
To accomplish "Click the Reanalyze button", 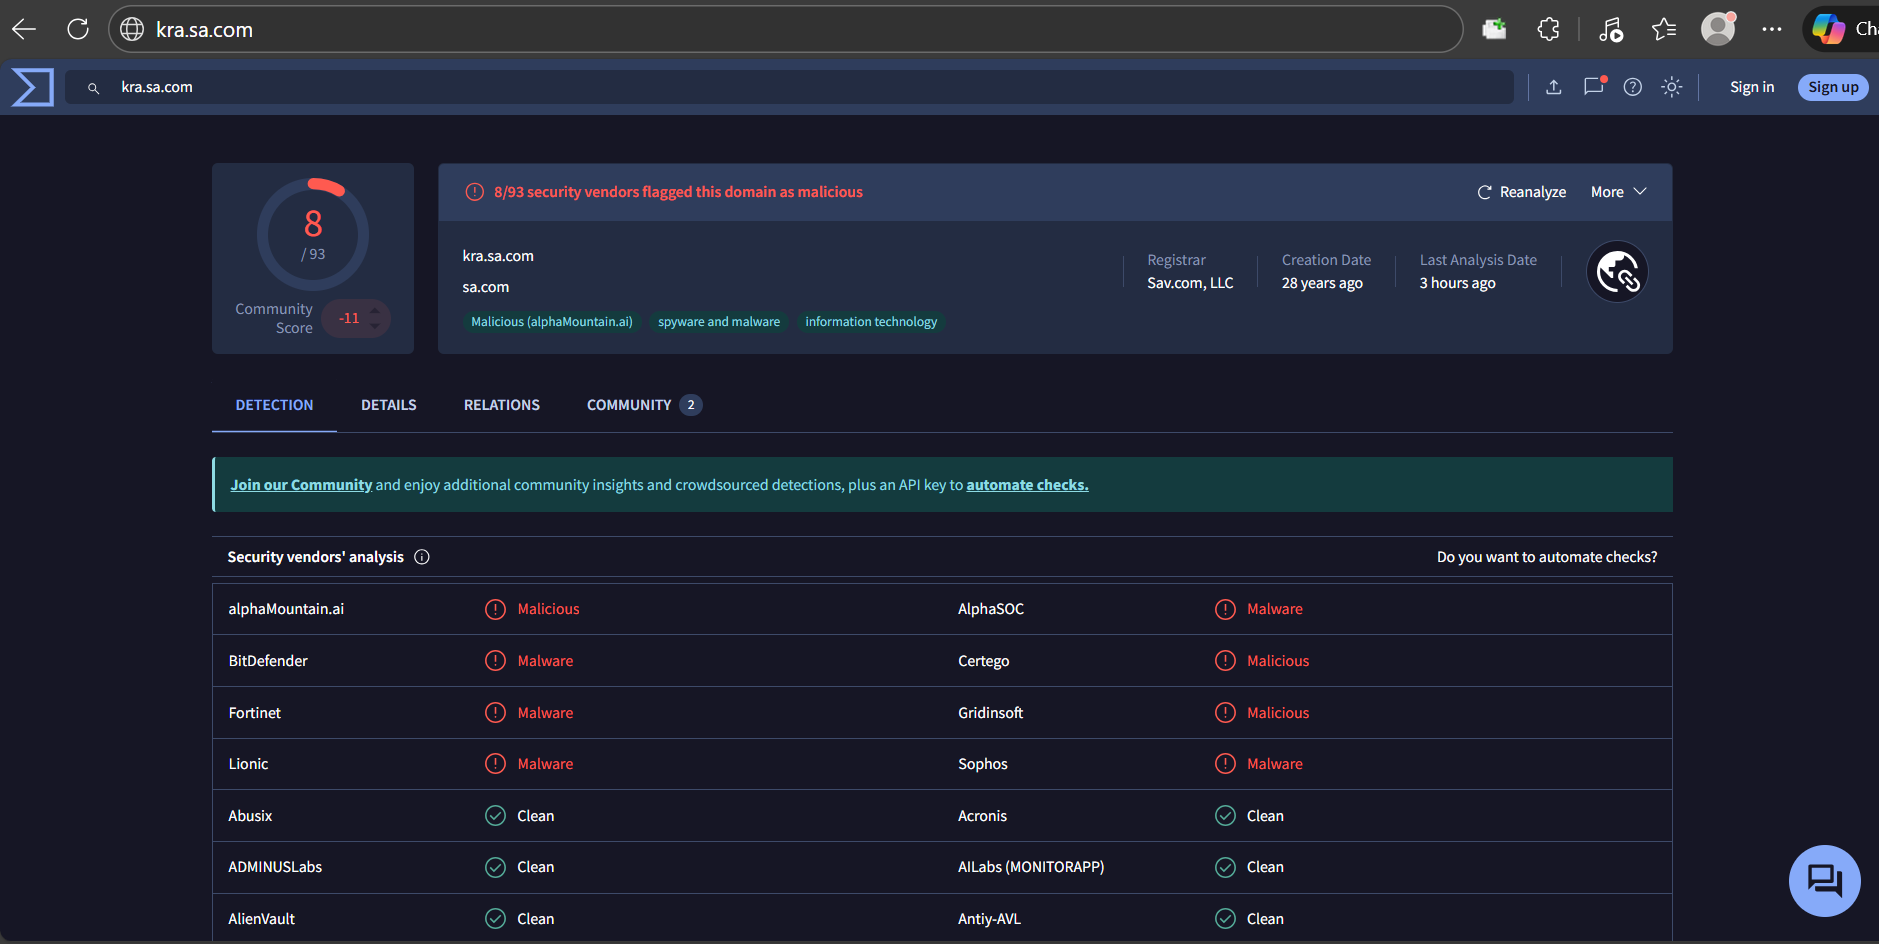I will pos(1521,192).
